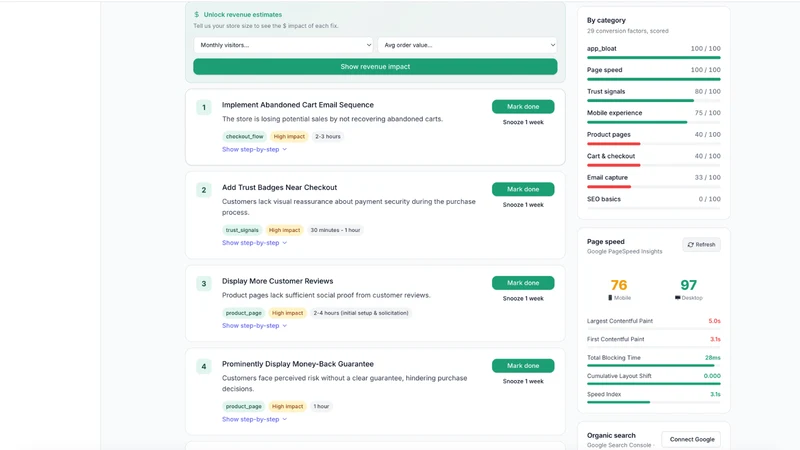800x450 pixels.
Task: Click the 30 minutes - 1 hour tag
Action: tap(335, 230)
